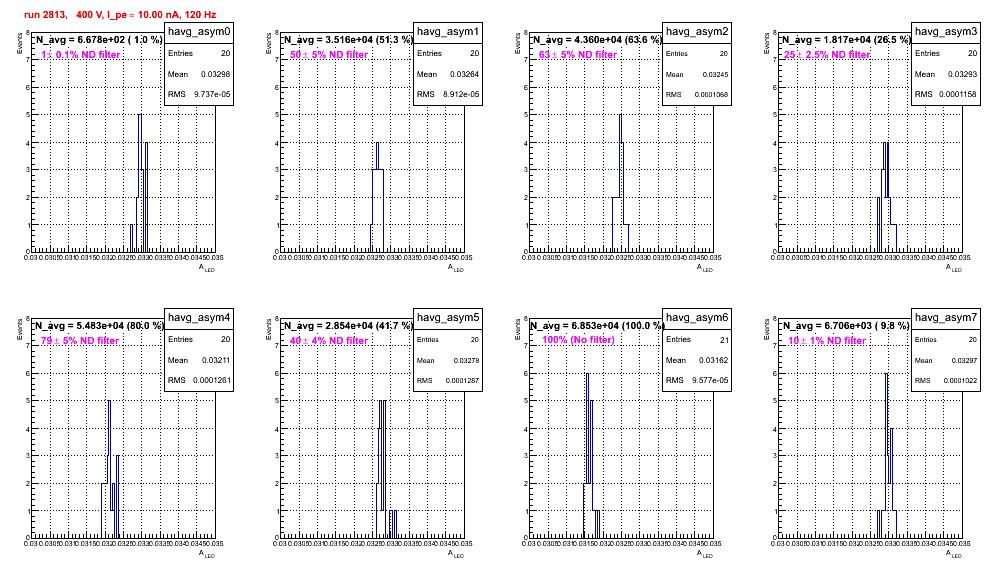This screenshot has height=572, width=996.
Task: Select the N_avg = 2.854e+04 label
Action: click(347, 325)
